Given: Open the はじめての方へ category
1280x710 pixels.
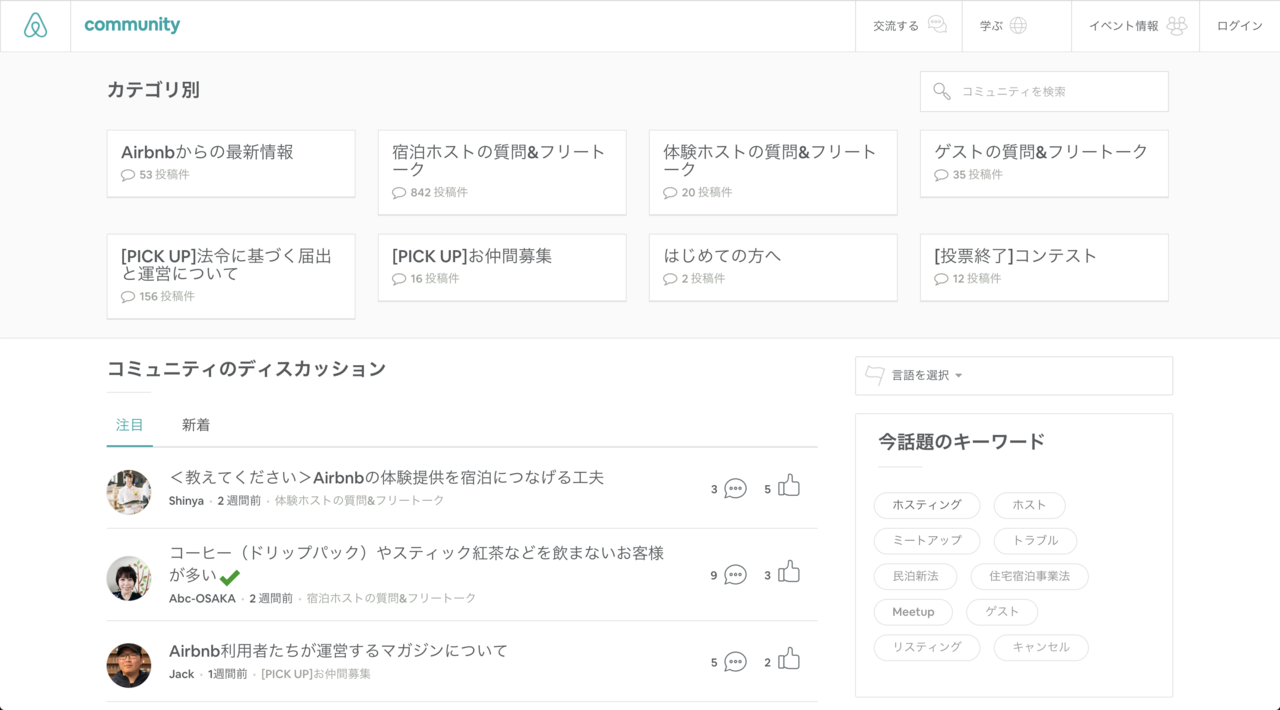Looking at the screenshot, I should [x=773, y=267].
